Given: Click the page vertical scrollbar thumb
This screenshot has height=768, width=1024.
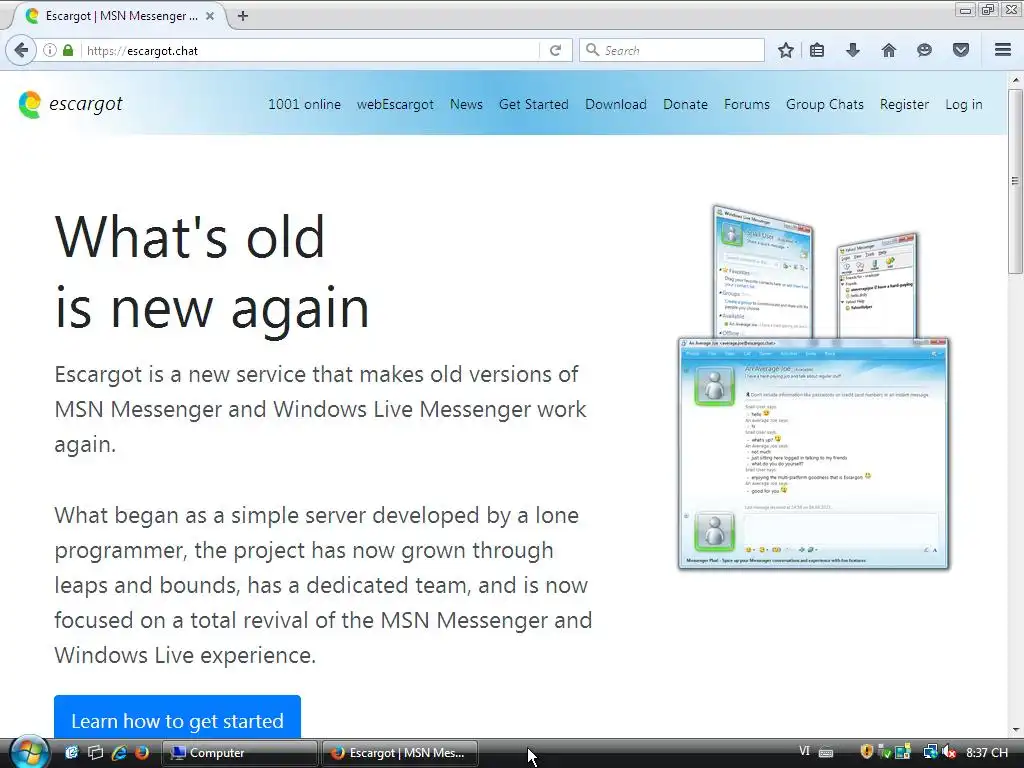Looking at the screenshot, I should click(x=1015, y=181).
